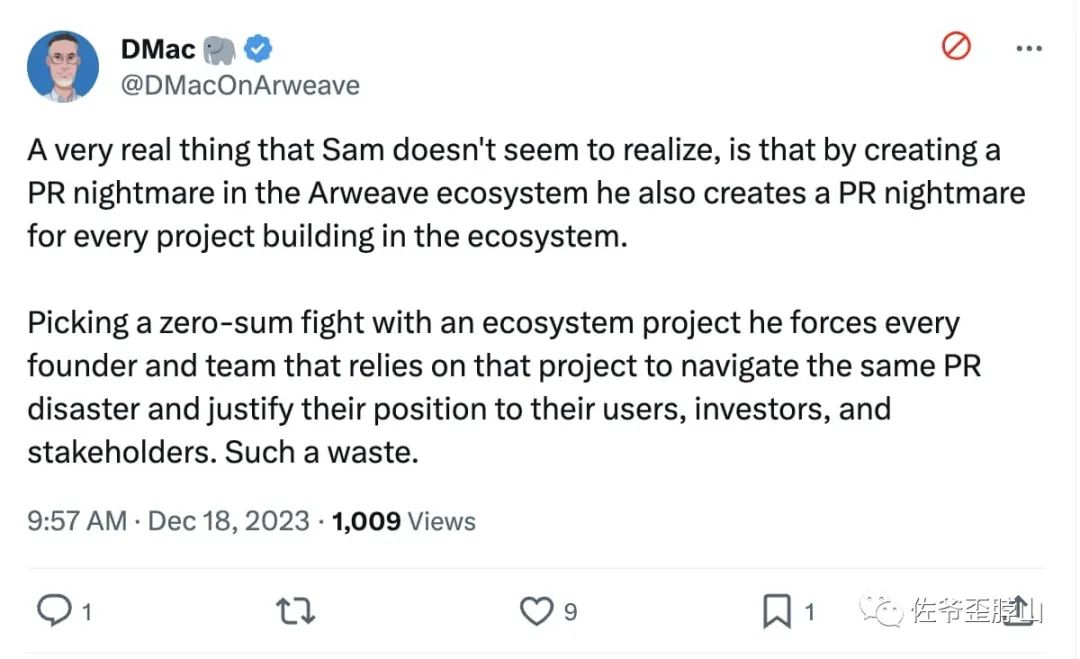Open DMac's profile avatar picture
The image size is (1080, 659).
coord(63,66)
